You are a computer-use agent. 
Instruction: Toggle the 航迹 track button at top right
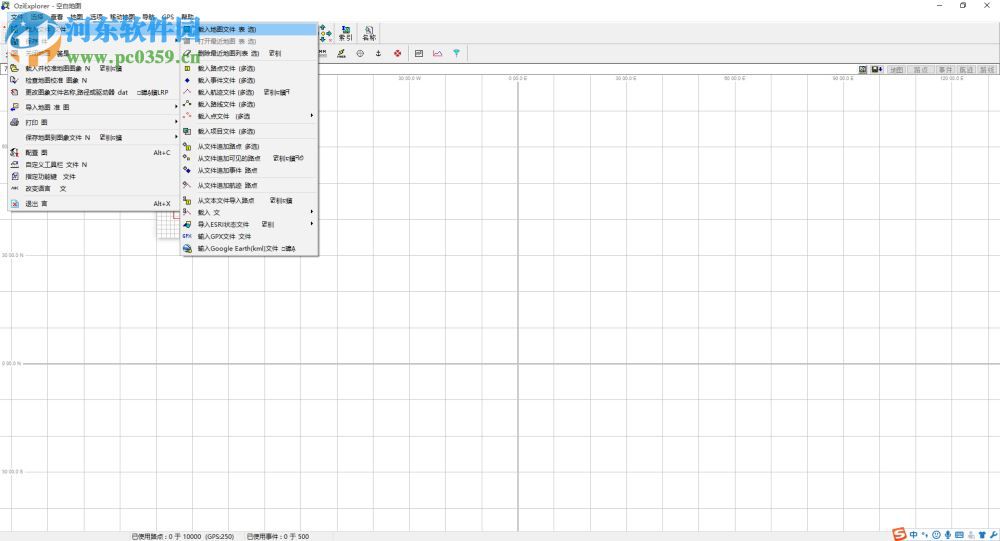pyautogui.click(x=966, y=70)
